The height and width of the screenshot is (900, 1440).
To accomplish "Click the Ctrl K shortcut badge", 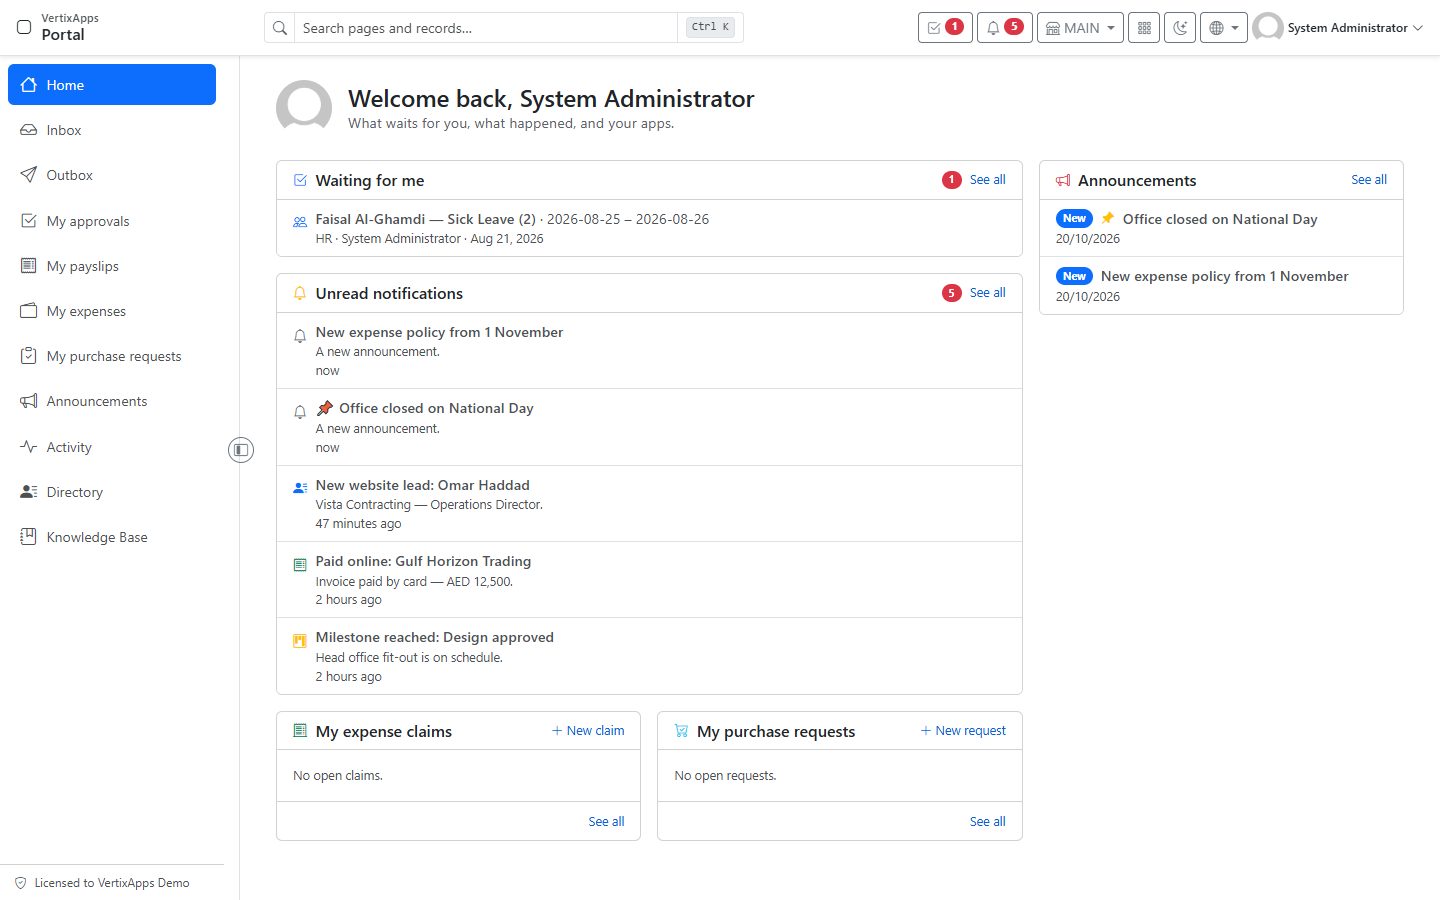I will tap(711, 27).
